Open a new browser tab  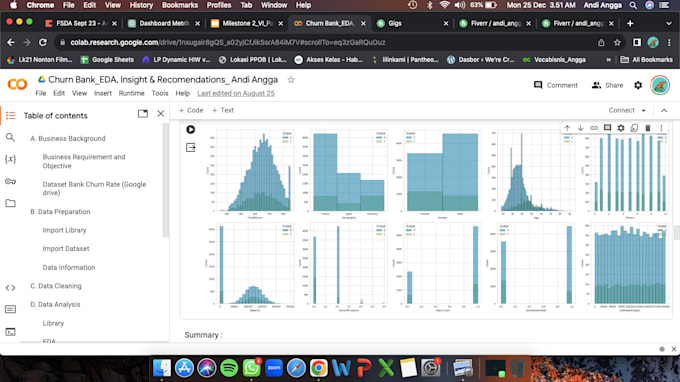click(x=630, y=23)
